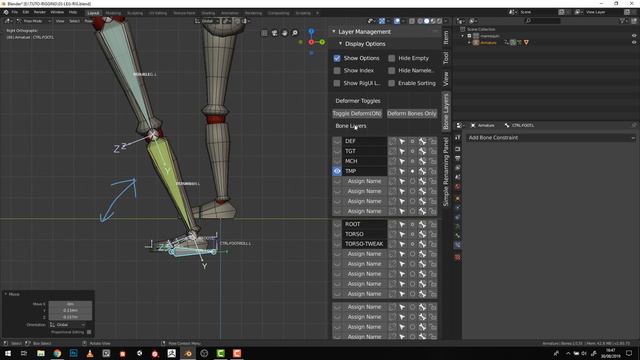The image size is (640, 360).
Task: Select solid viewport shading icon
Action: pos(426,21)
